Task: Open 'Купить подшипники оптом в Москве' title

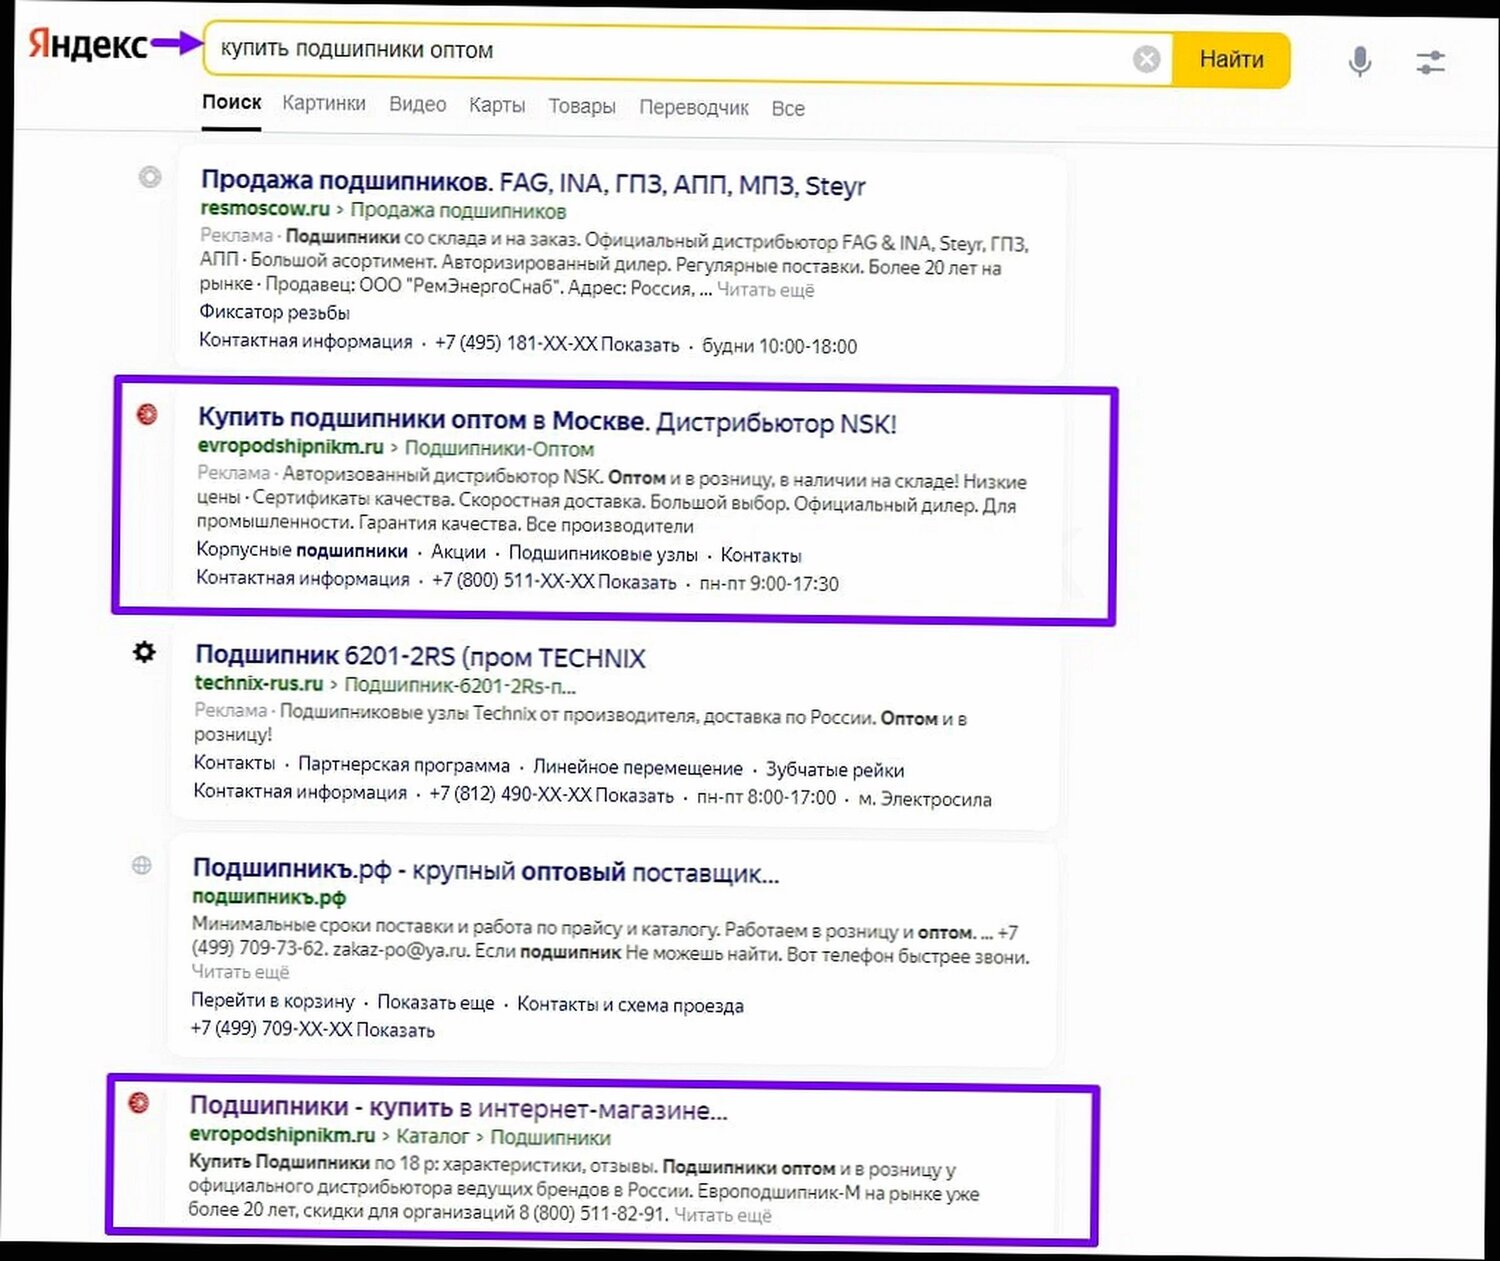Action: pyautogui.click(x=547, y=421)
